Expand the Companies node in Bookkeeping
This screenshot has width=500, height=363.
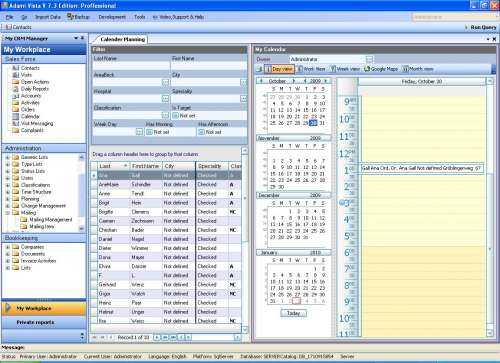(7, 247)
